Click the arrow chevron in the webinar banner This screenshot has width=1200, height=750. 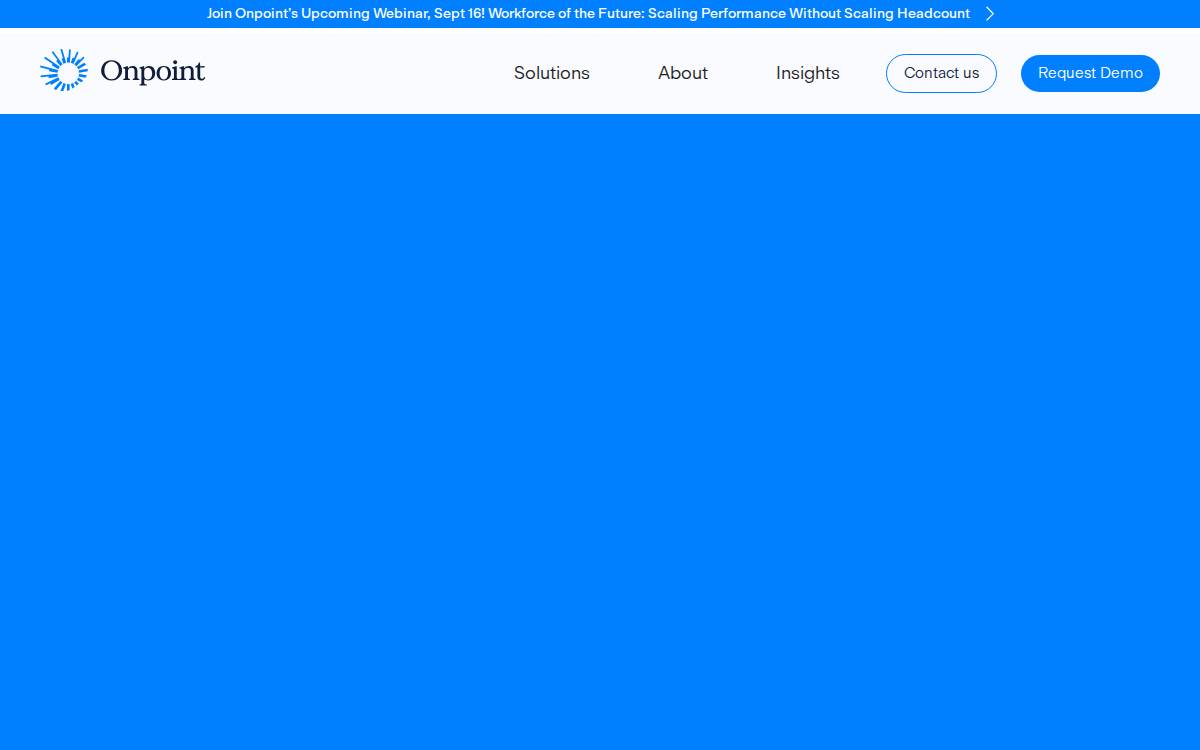coord(990,14)
